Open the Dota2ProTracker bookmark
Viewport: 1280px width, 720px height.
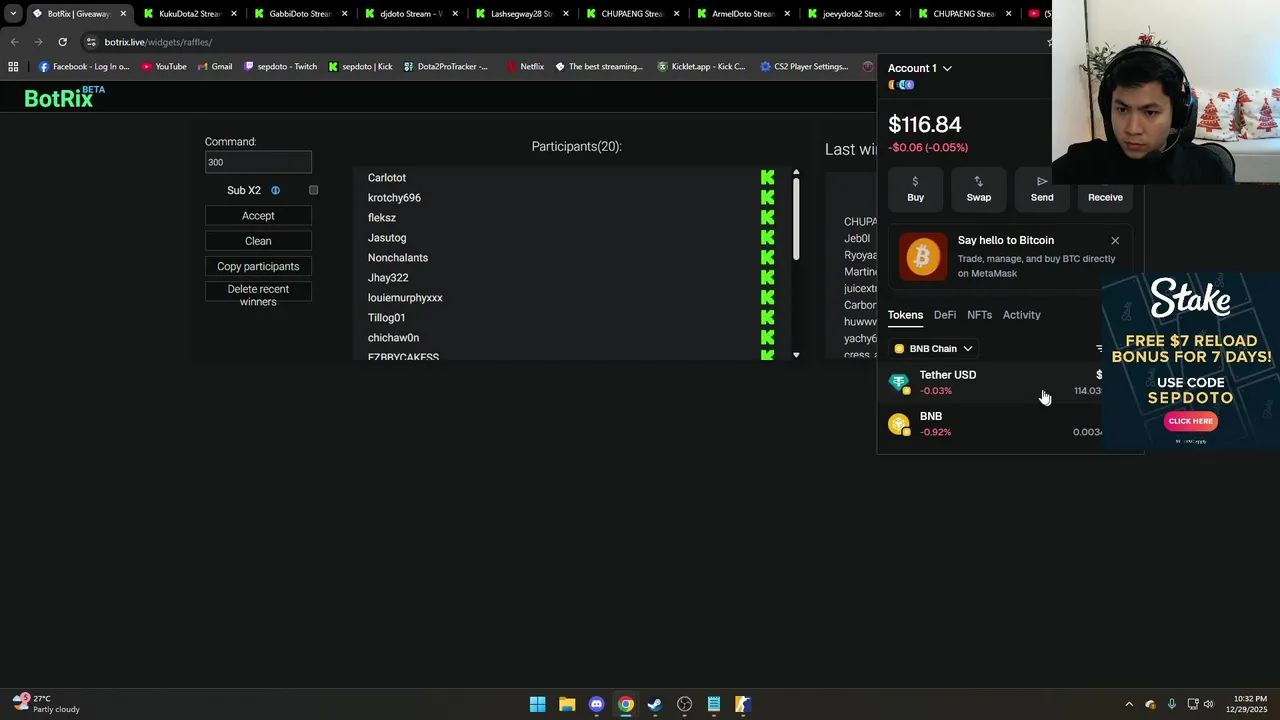(x=446, y=67)
